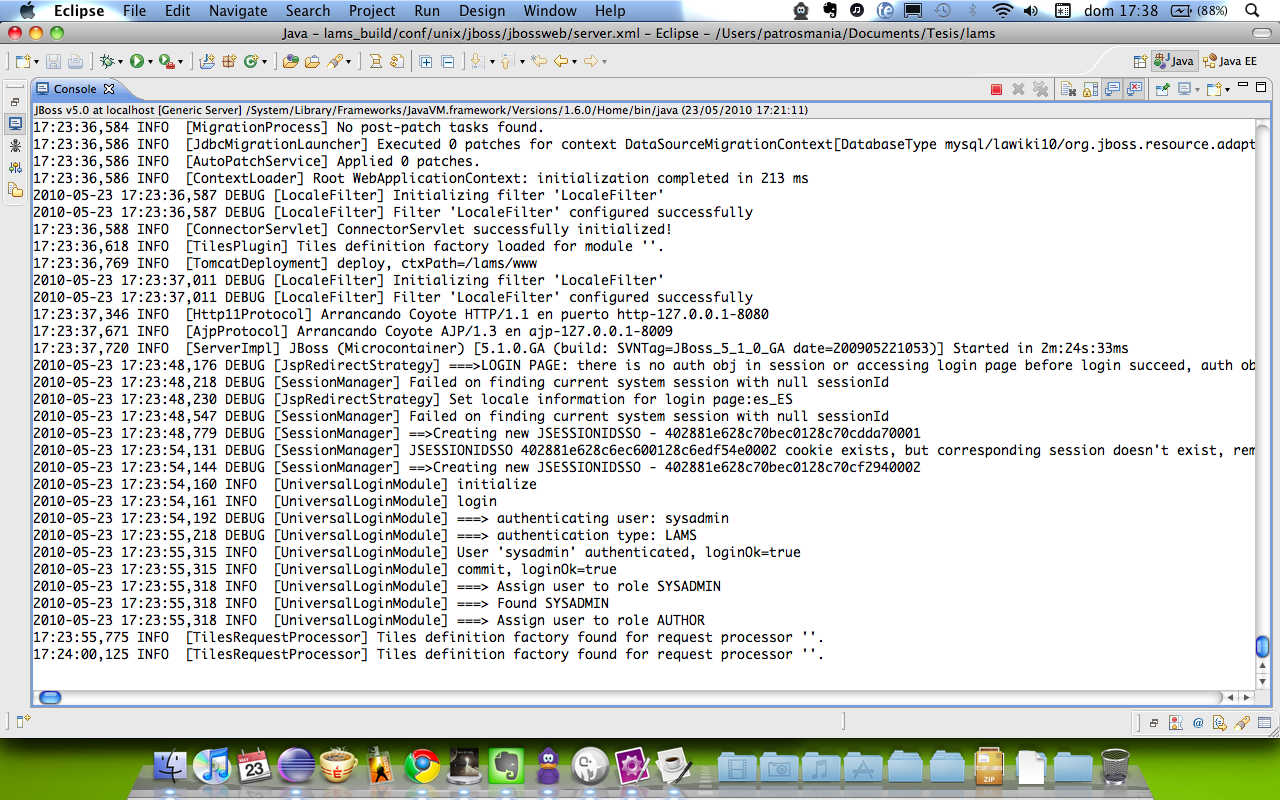This screenshot has height=800, width=1280.
Task: Click the New Java Class icon
Action: click(251, 62)
